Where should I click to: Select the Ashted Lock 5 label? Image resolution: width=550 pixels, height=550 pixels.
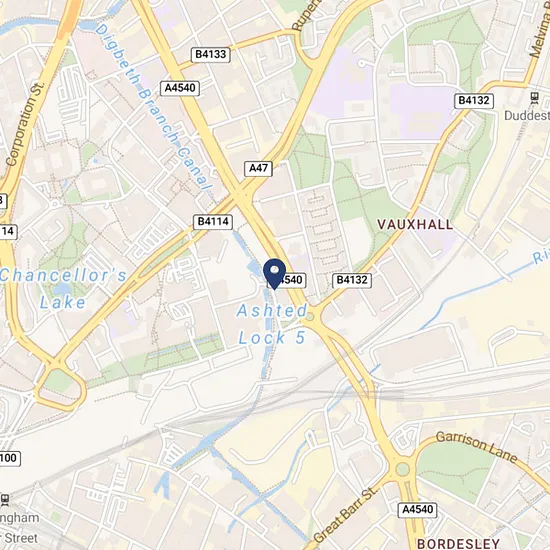tap(272, 324)
